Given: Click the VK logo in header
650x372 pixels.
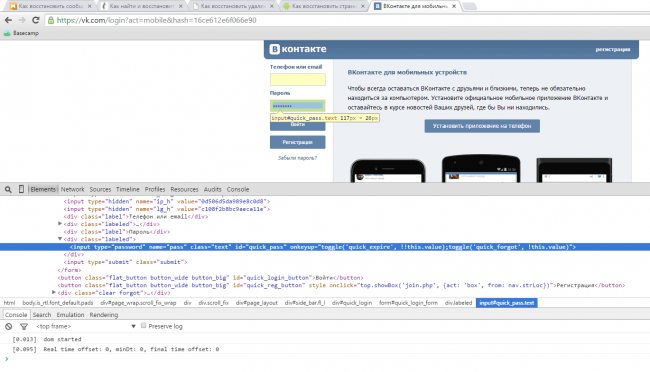Looking at the screenshot, I should 298,49.
